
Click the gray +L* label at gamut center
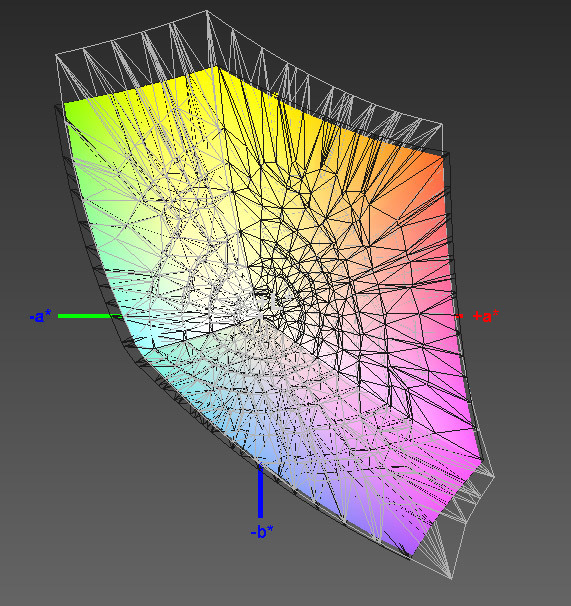pos(271,301)
